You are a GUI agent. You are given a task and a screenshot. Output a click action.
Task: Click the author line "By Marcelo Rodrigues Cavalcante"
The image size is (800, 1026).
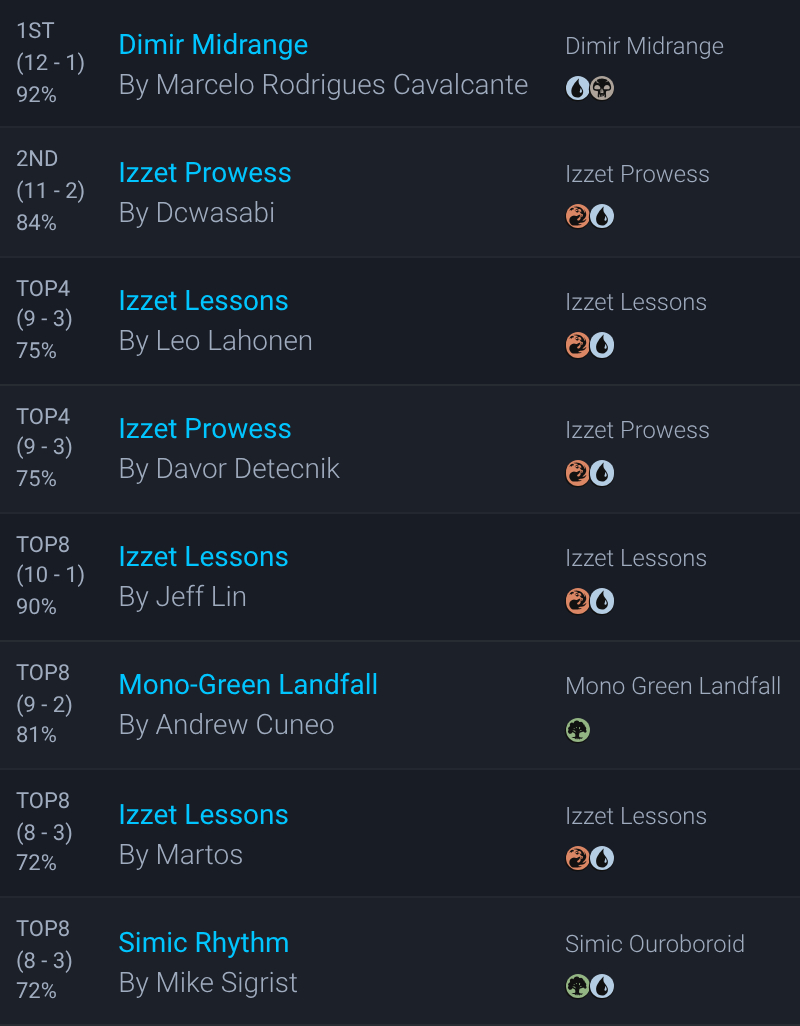click(323, 85)
